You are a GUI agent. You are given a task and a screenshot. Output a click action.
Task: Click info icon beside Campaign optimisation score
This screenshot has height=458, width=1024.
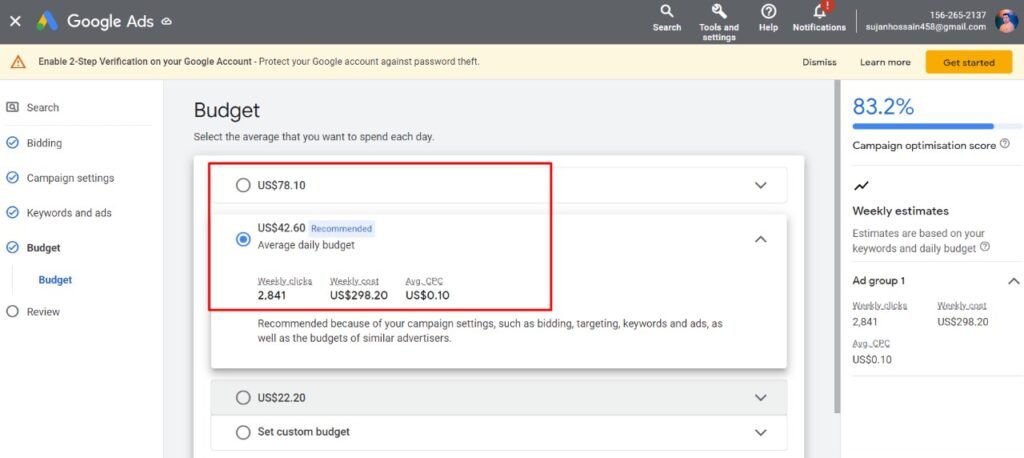pos(1004,145)
